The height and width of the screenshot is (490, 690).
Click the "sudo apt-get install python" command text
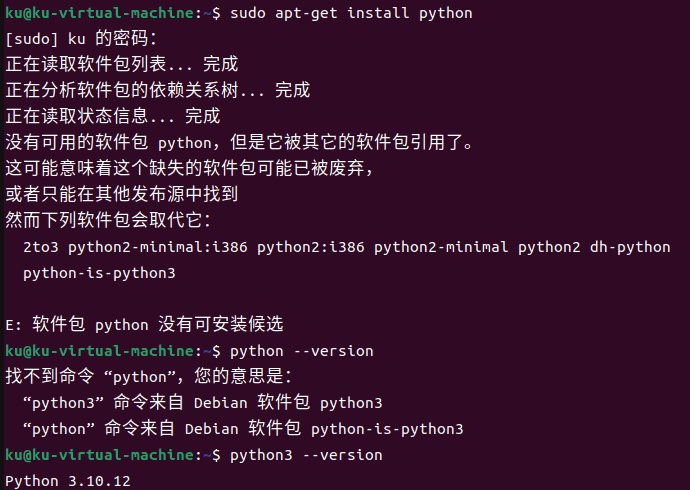click(x=351, y=13)
